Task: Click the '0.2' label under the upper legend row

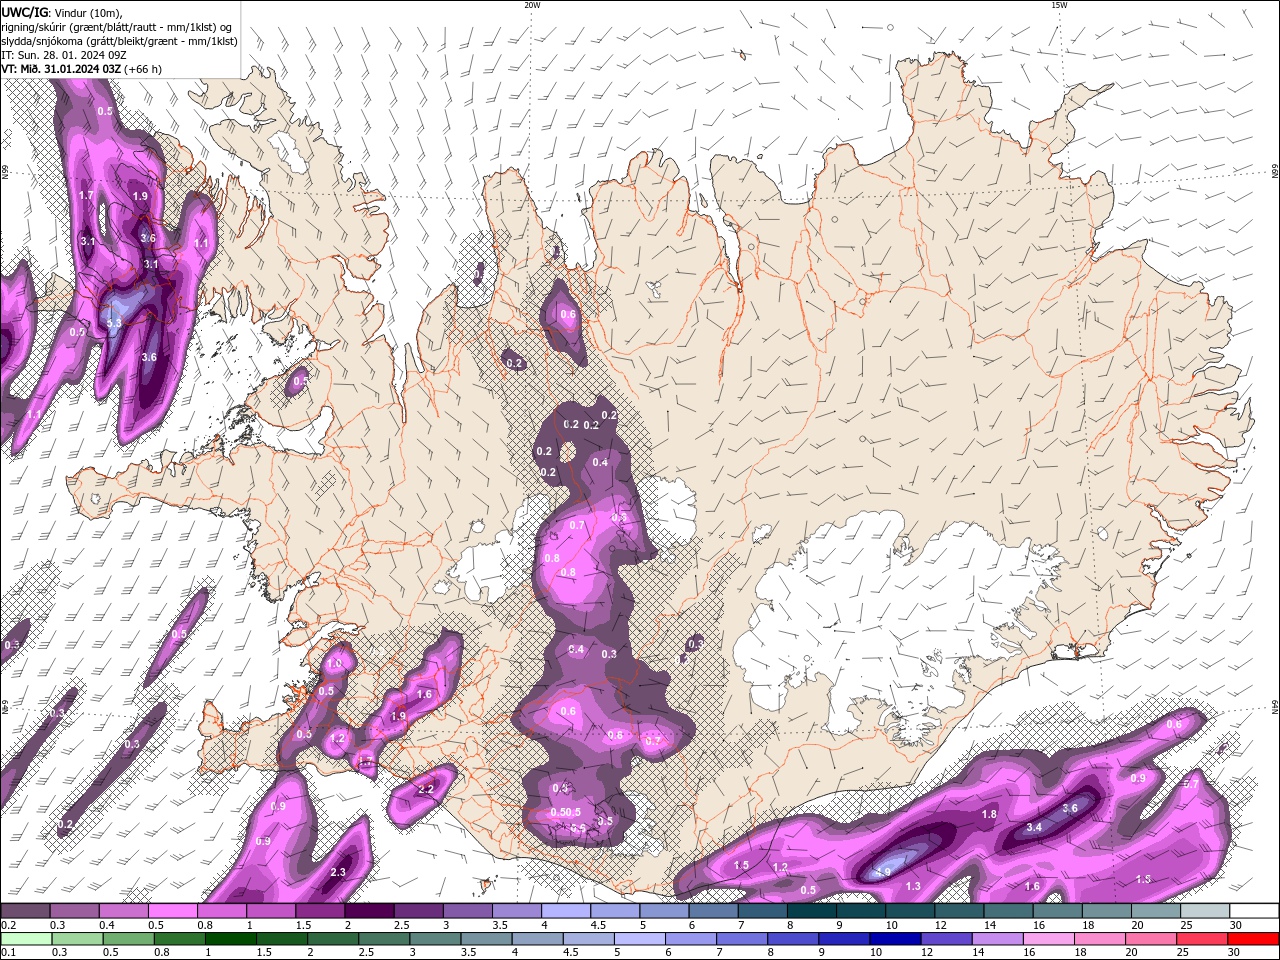Action: coord(8,925)
